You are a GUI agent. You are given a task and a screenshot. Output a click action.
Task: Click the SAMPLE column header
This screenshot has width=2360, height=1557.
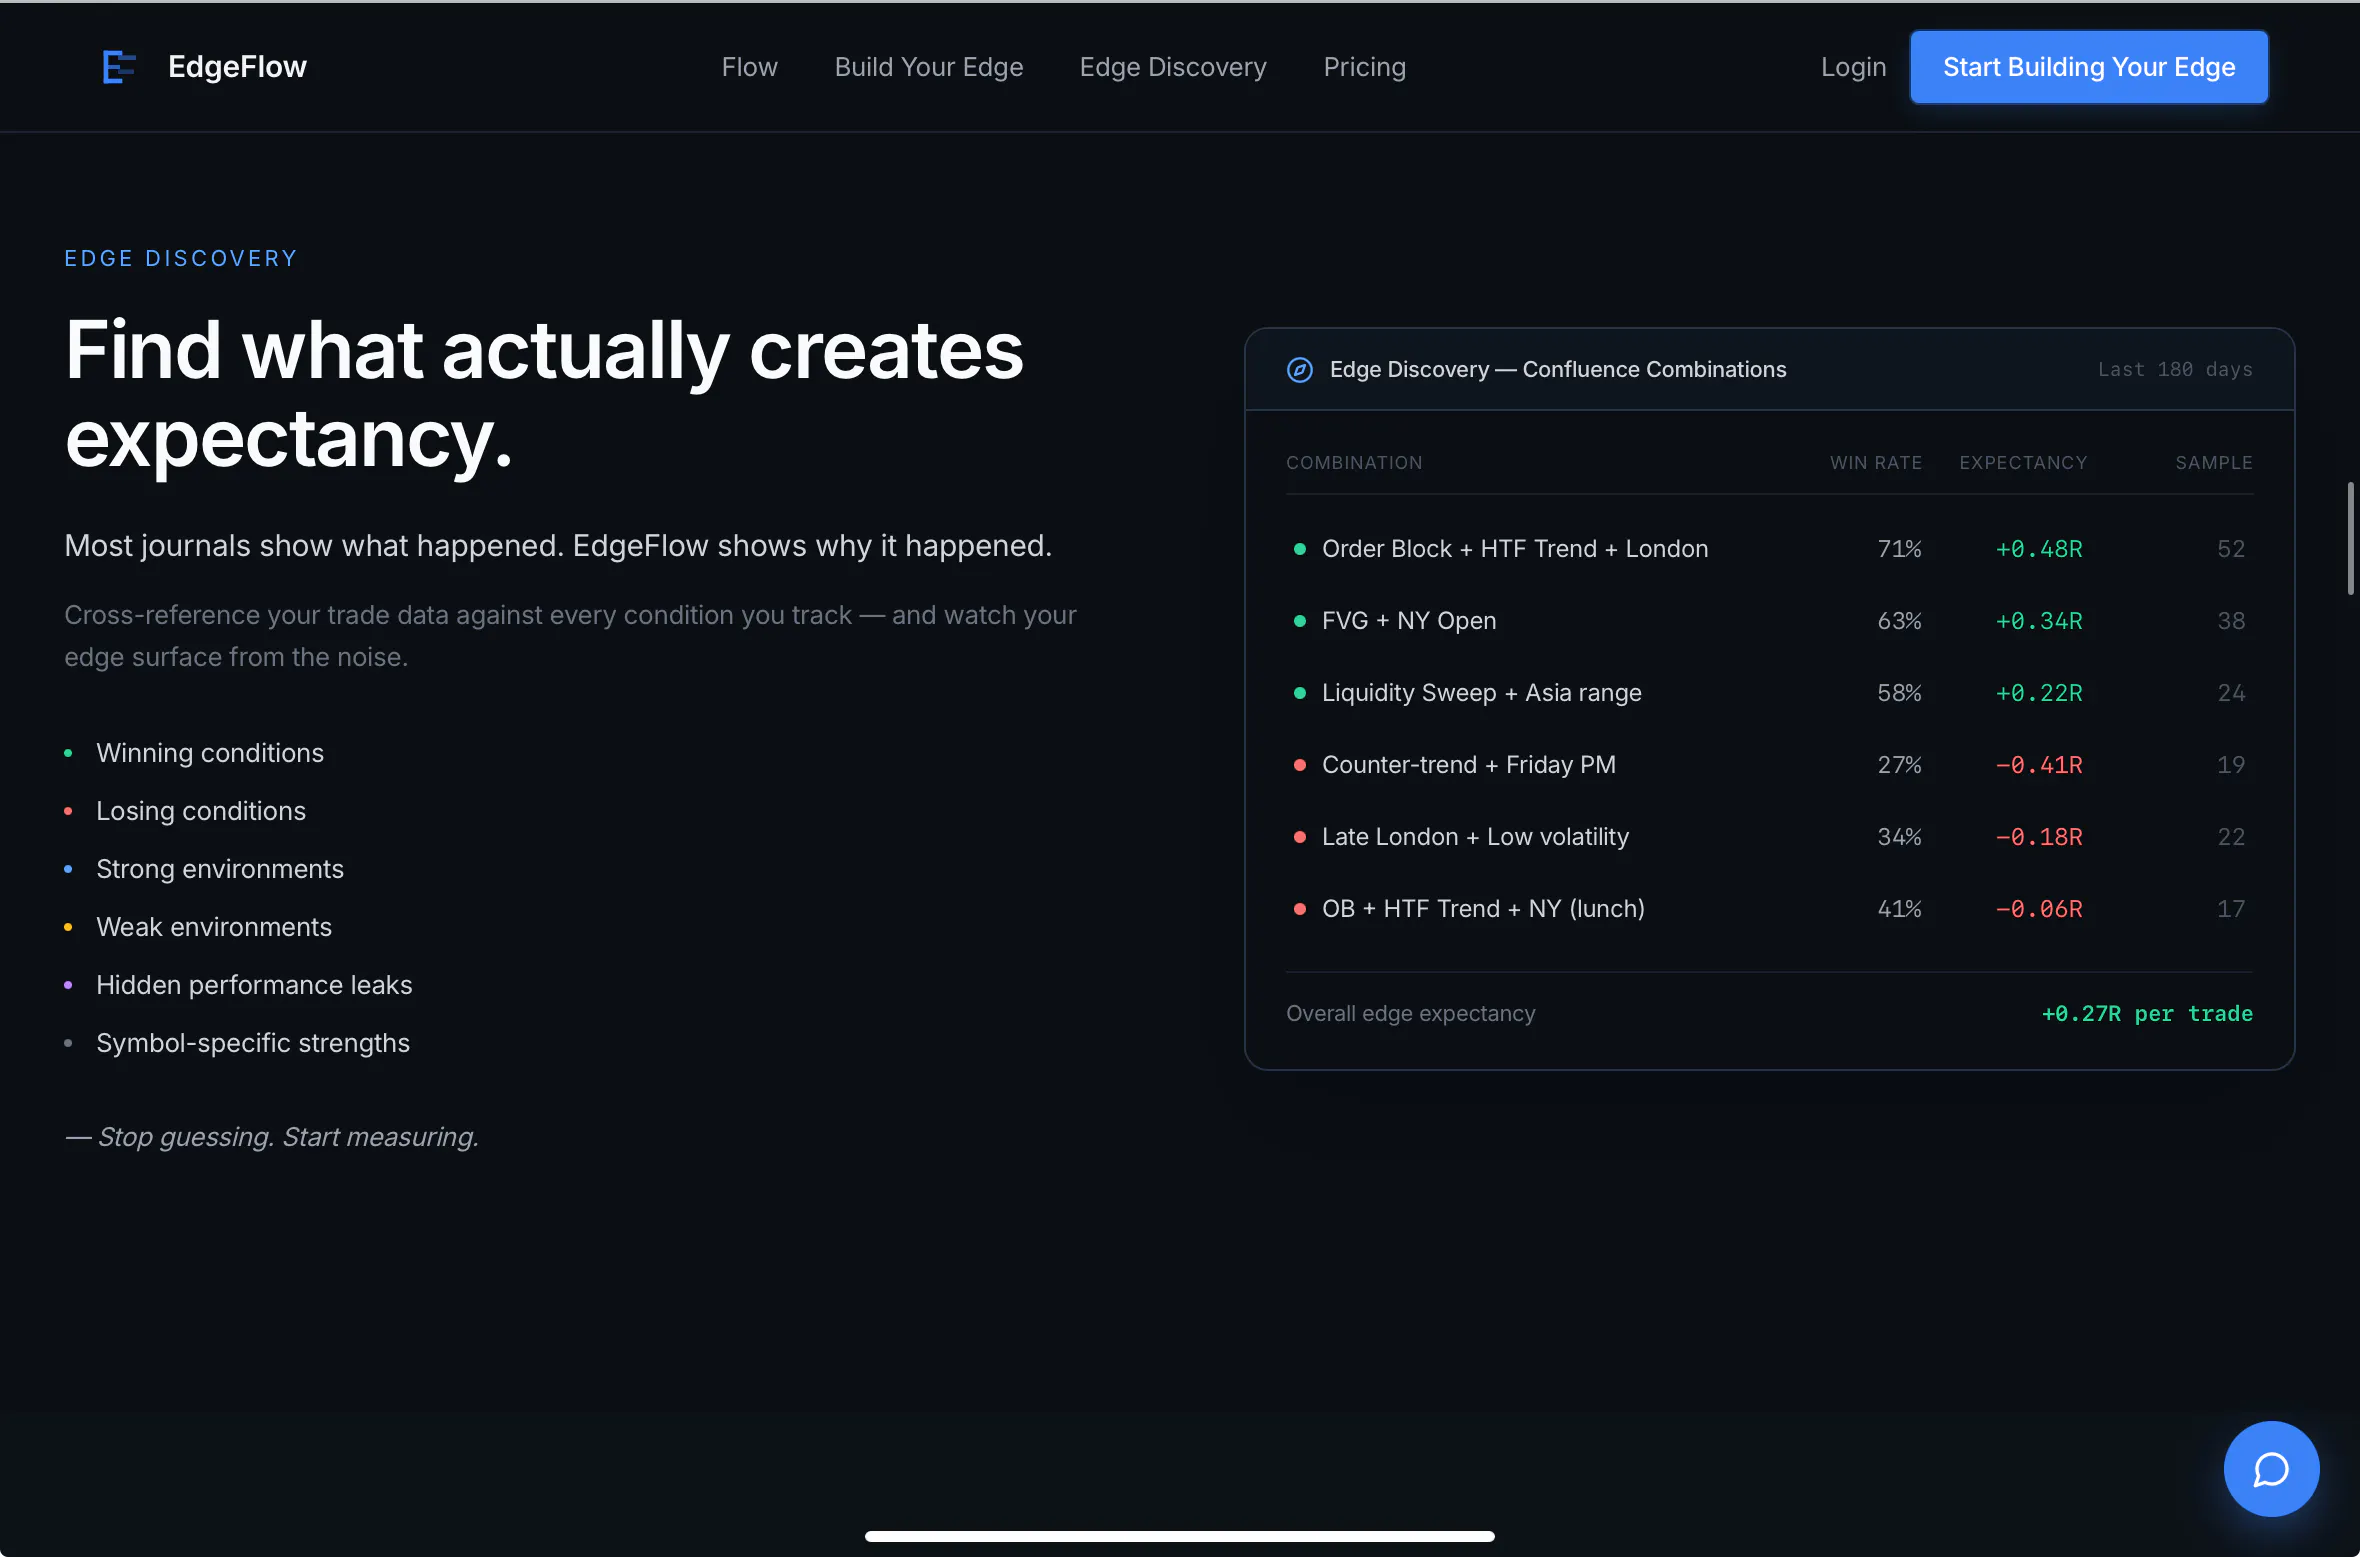coord(2214,463)
